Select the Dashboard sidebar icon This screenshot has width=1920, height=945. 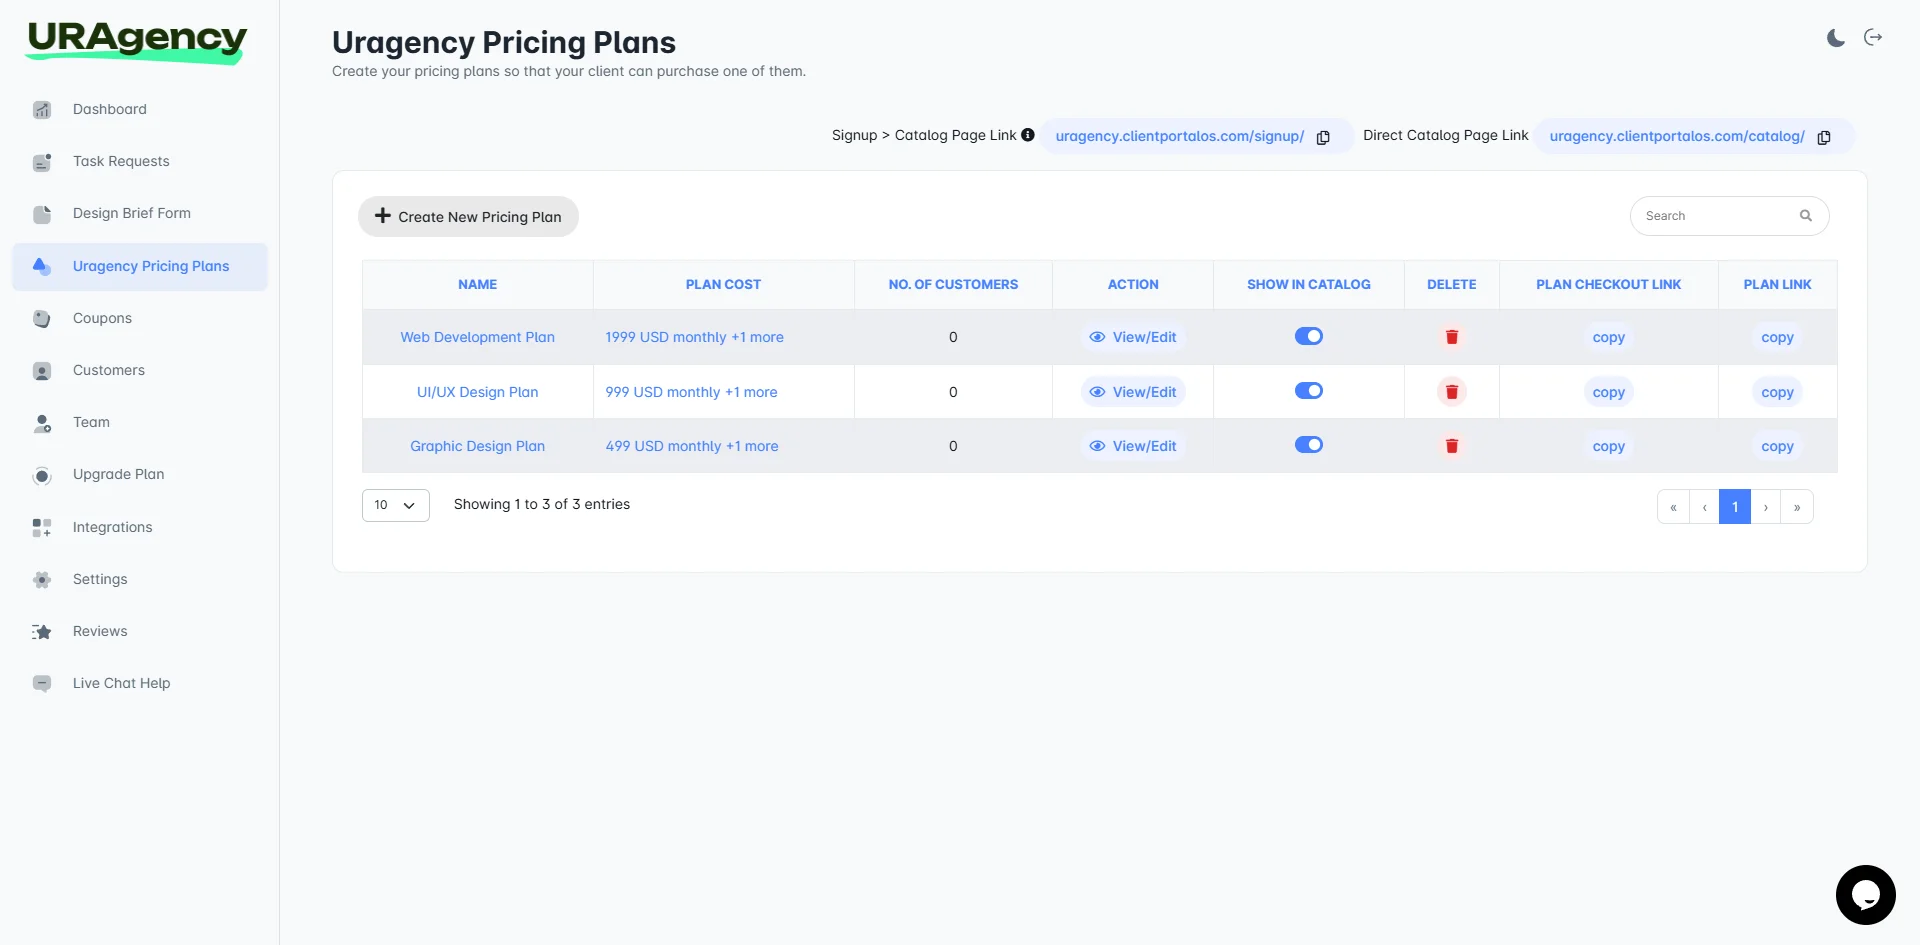point(41,109)
